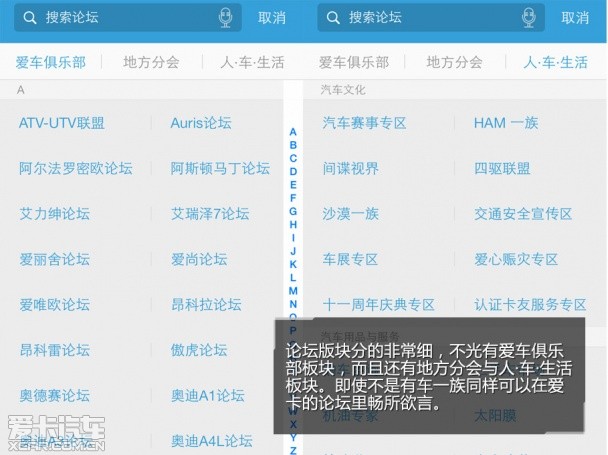Jump to letter N in index bar
The height and width of the screenshot is (455, 608).
point(293,304)
